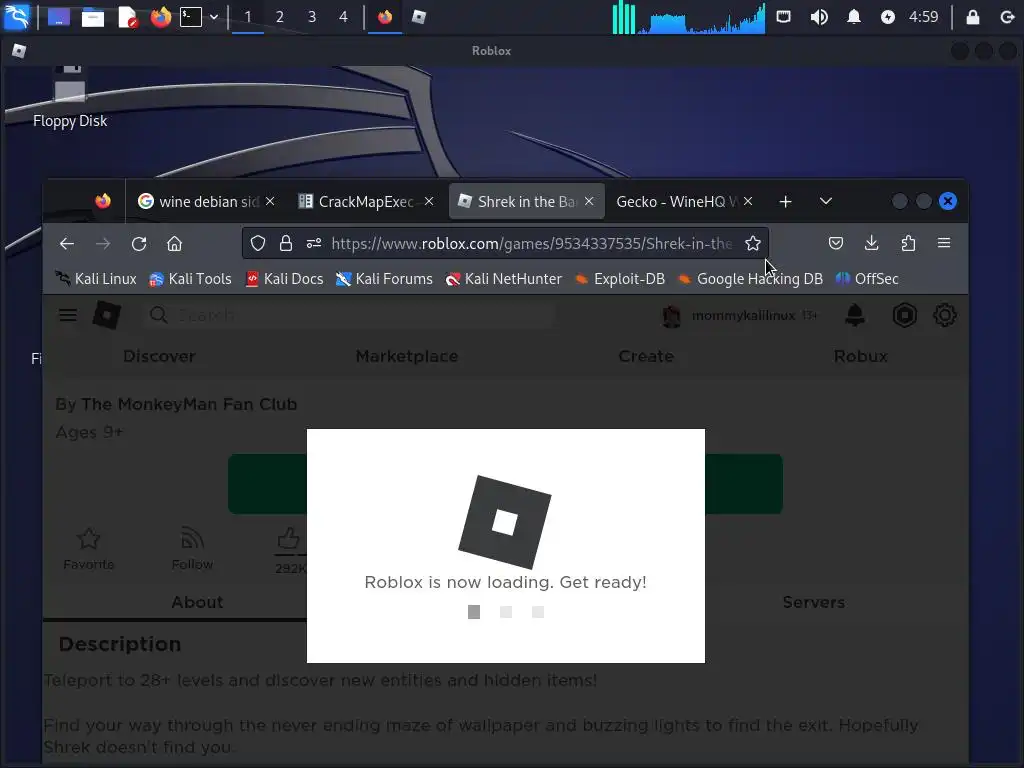The image size is (1024, 768).
Task: Open the Kali Forums bookmark
Action: (x=384, y=279)
